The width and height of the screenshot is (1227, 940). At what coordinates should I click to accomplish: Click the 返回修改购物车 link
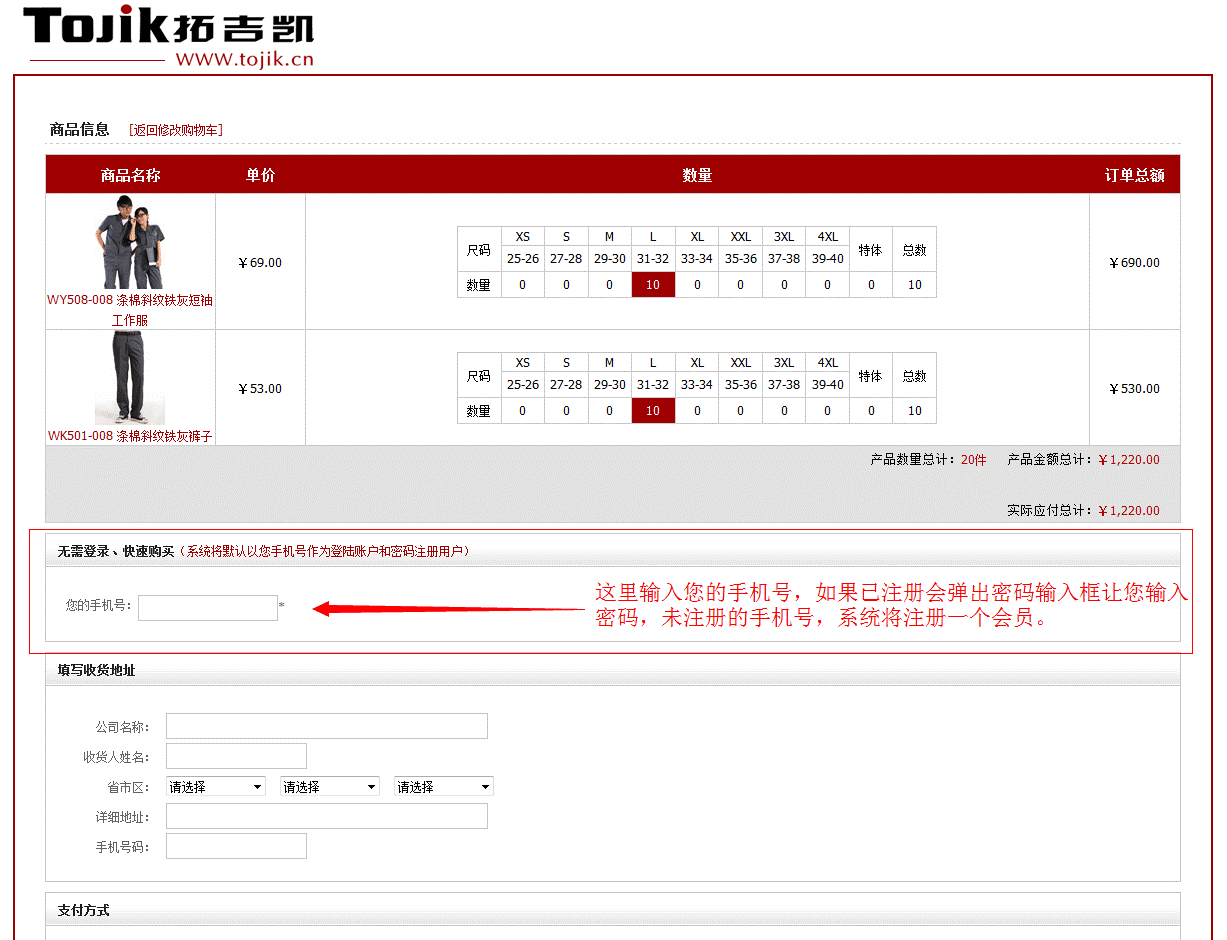(176, 130)
